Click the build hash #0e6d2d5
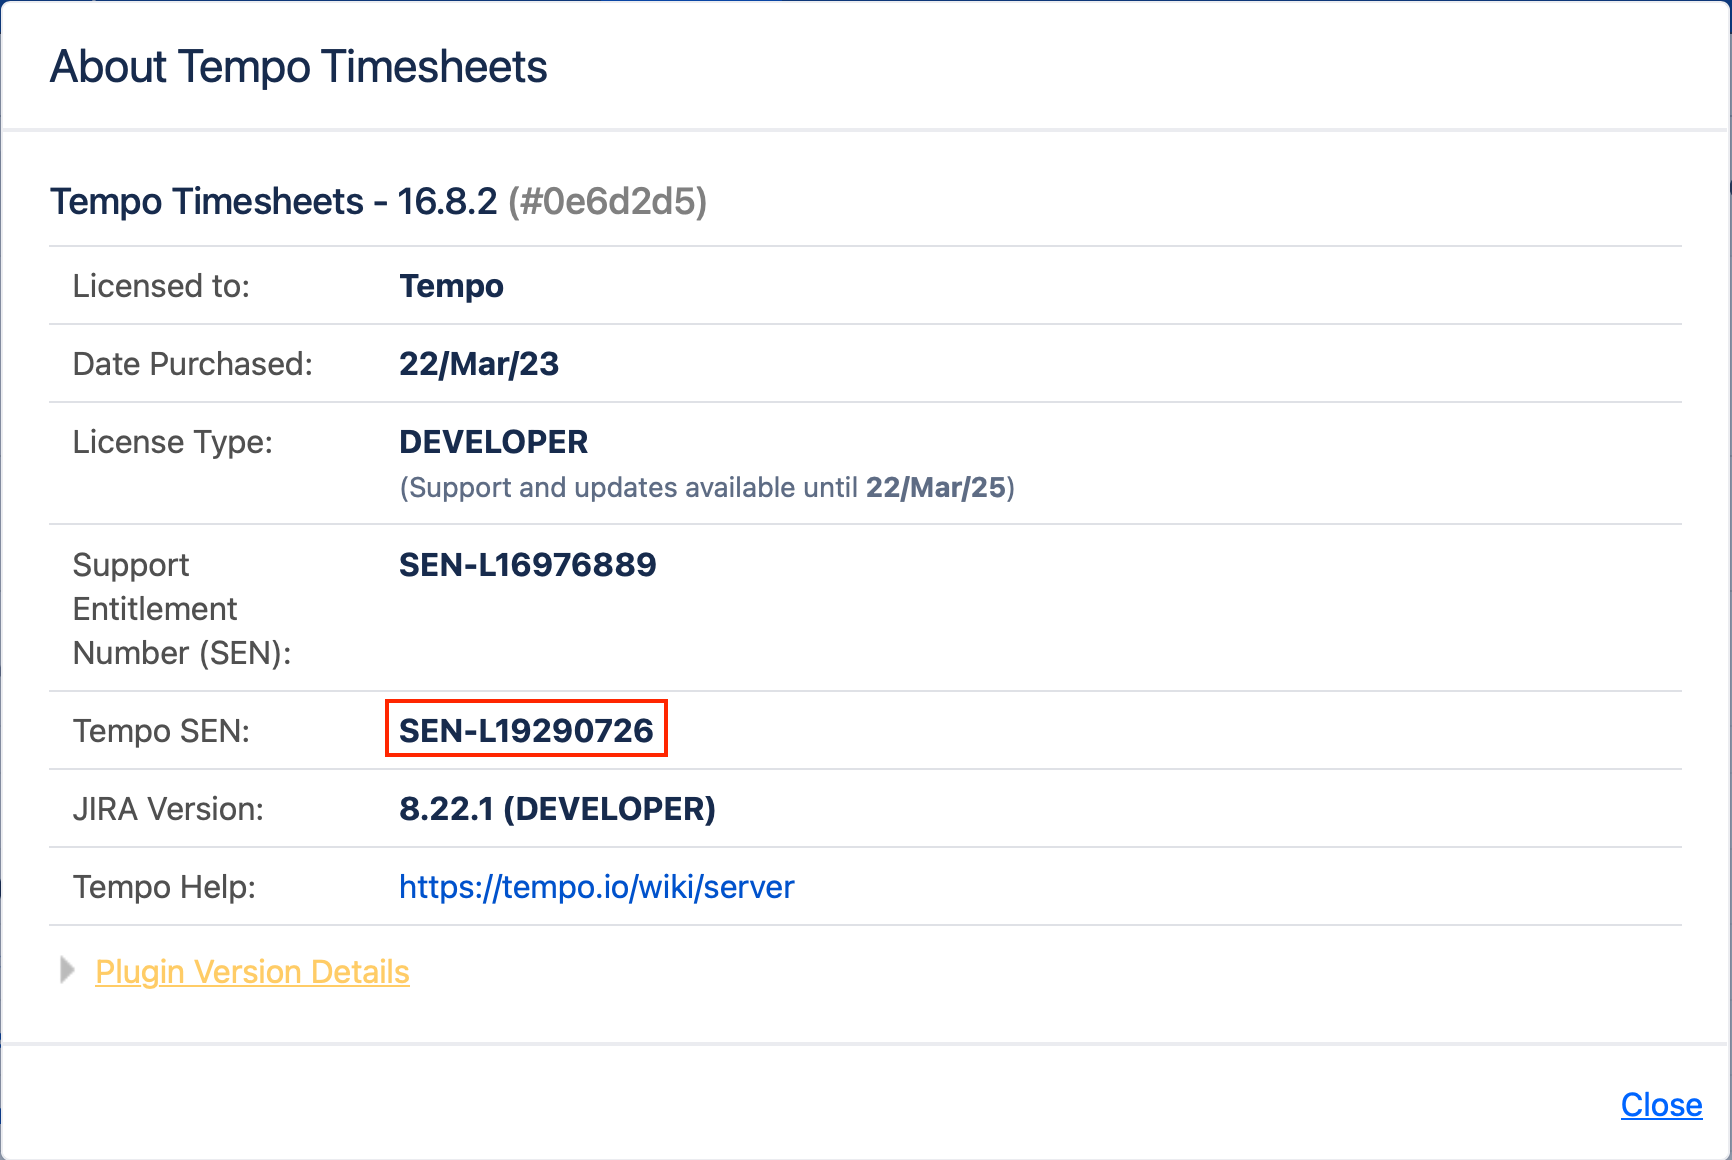This screenshot has height=1160, width=1732. coord(606,201)
